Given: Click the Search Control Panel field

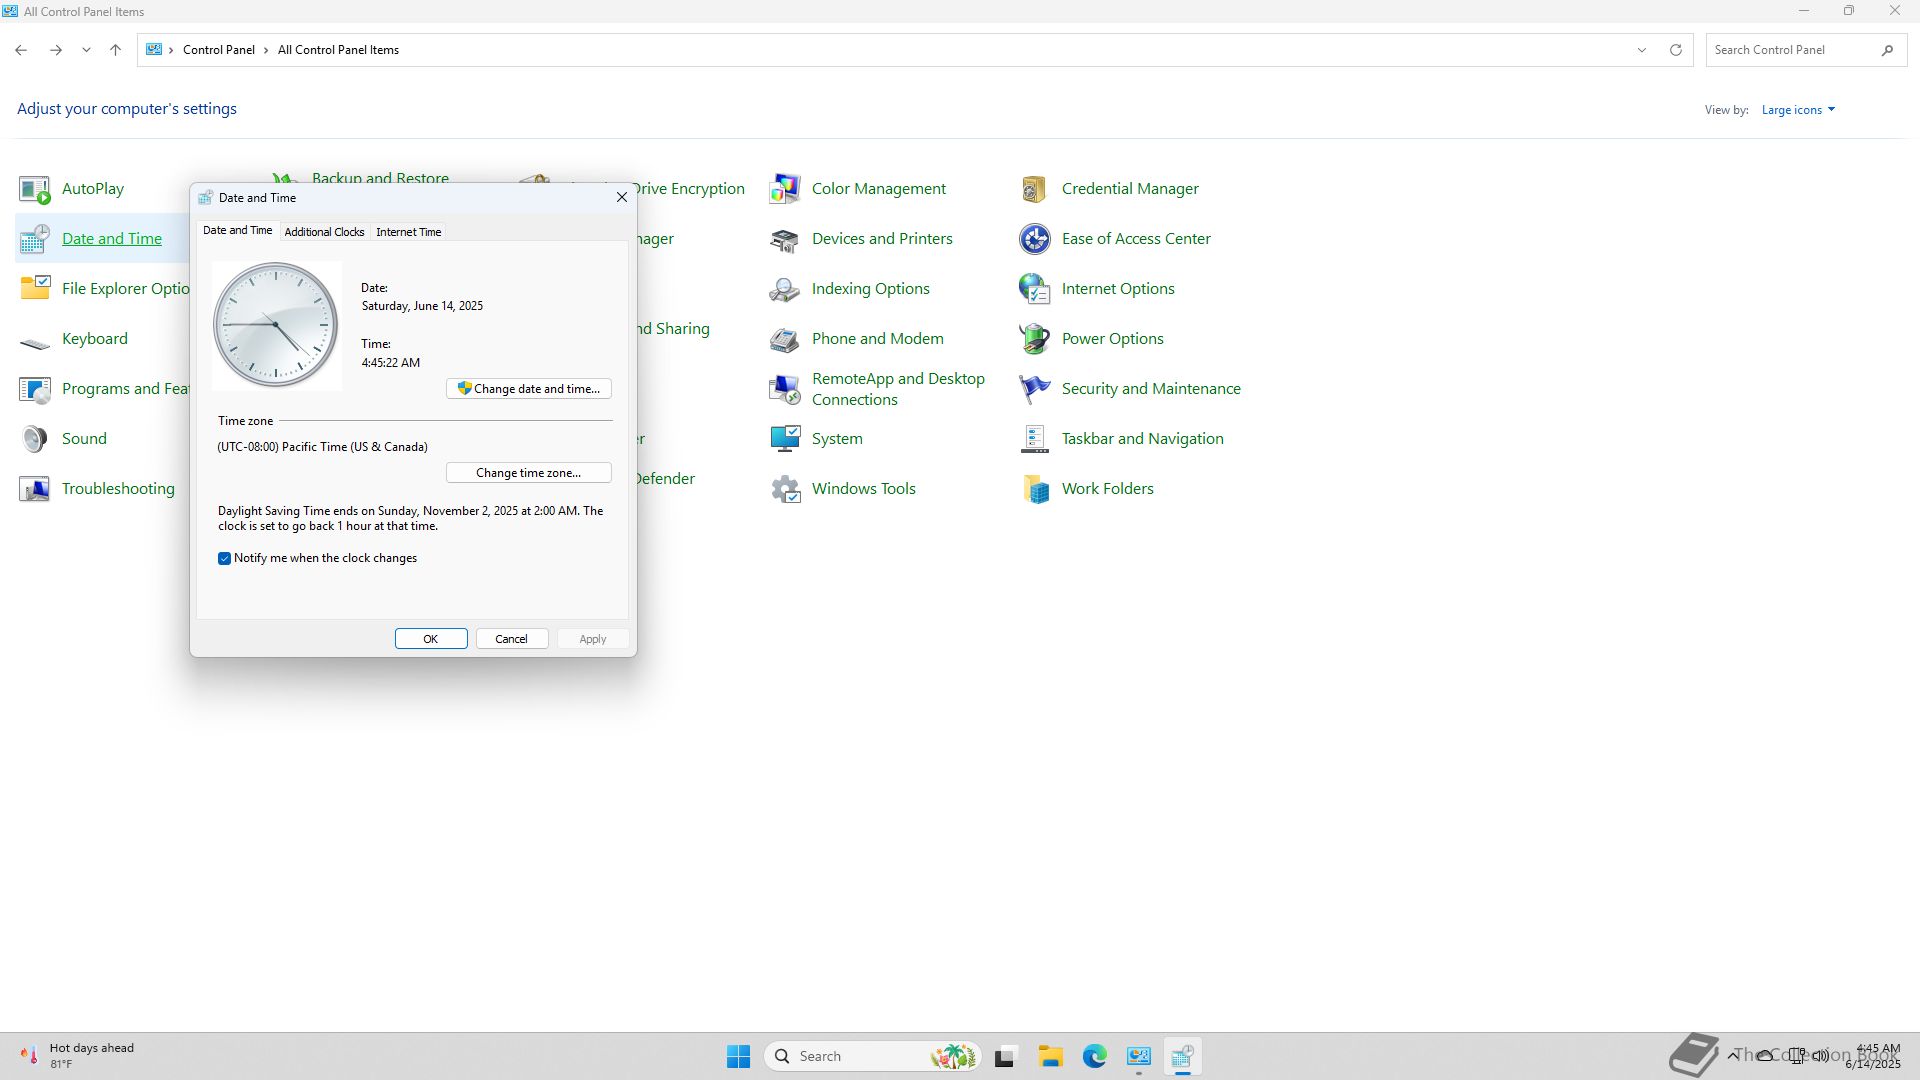Looking at the screenshot, I should (x=1790, y=50).
